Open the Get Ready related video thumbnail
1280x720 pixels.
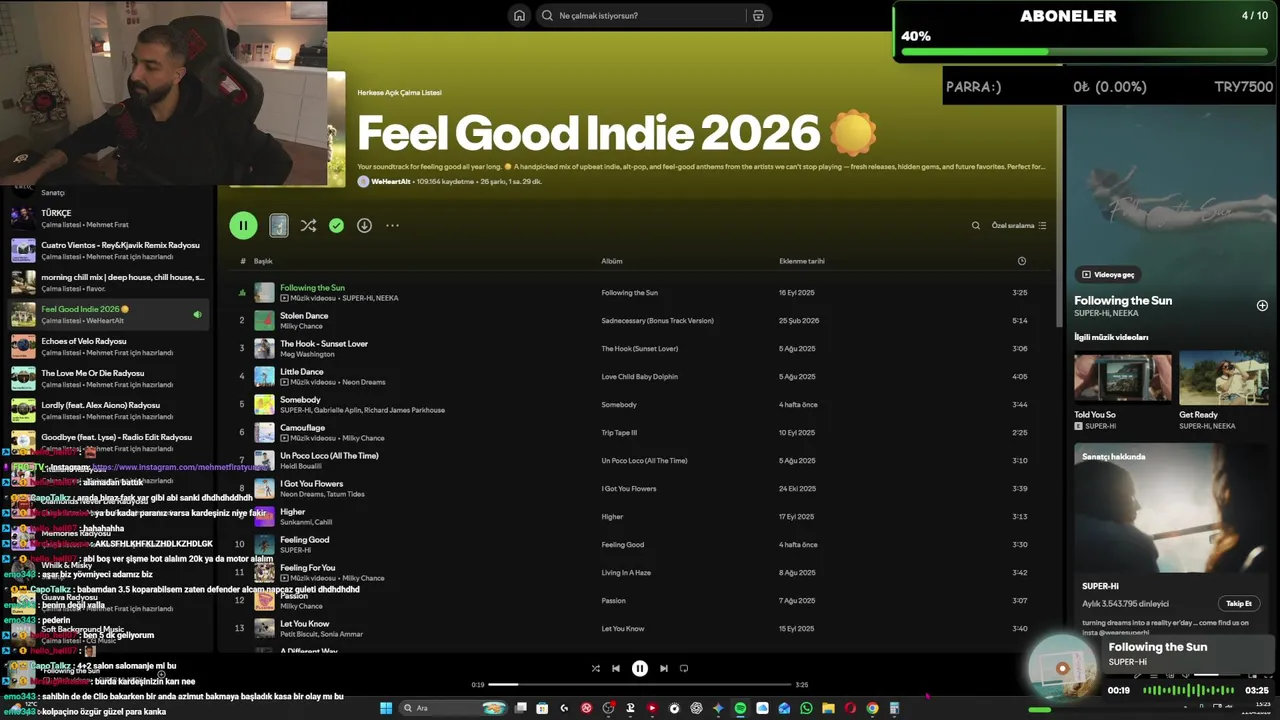tap(1224, 378)
